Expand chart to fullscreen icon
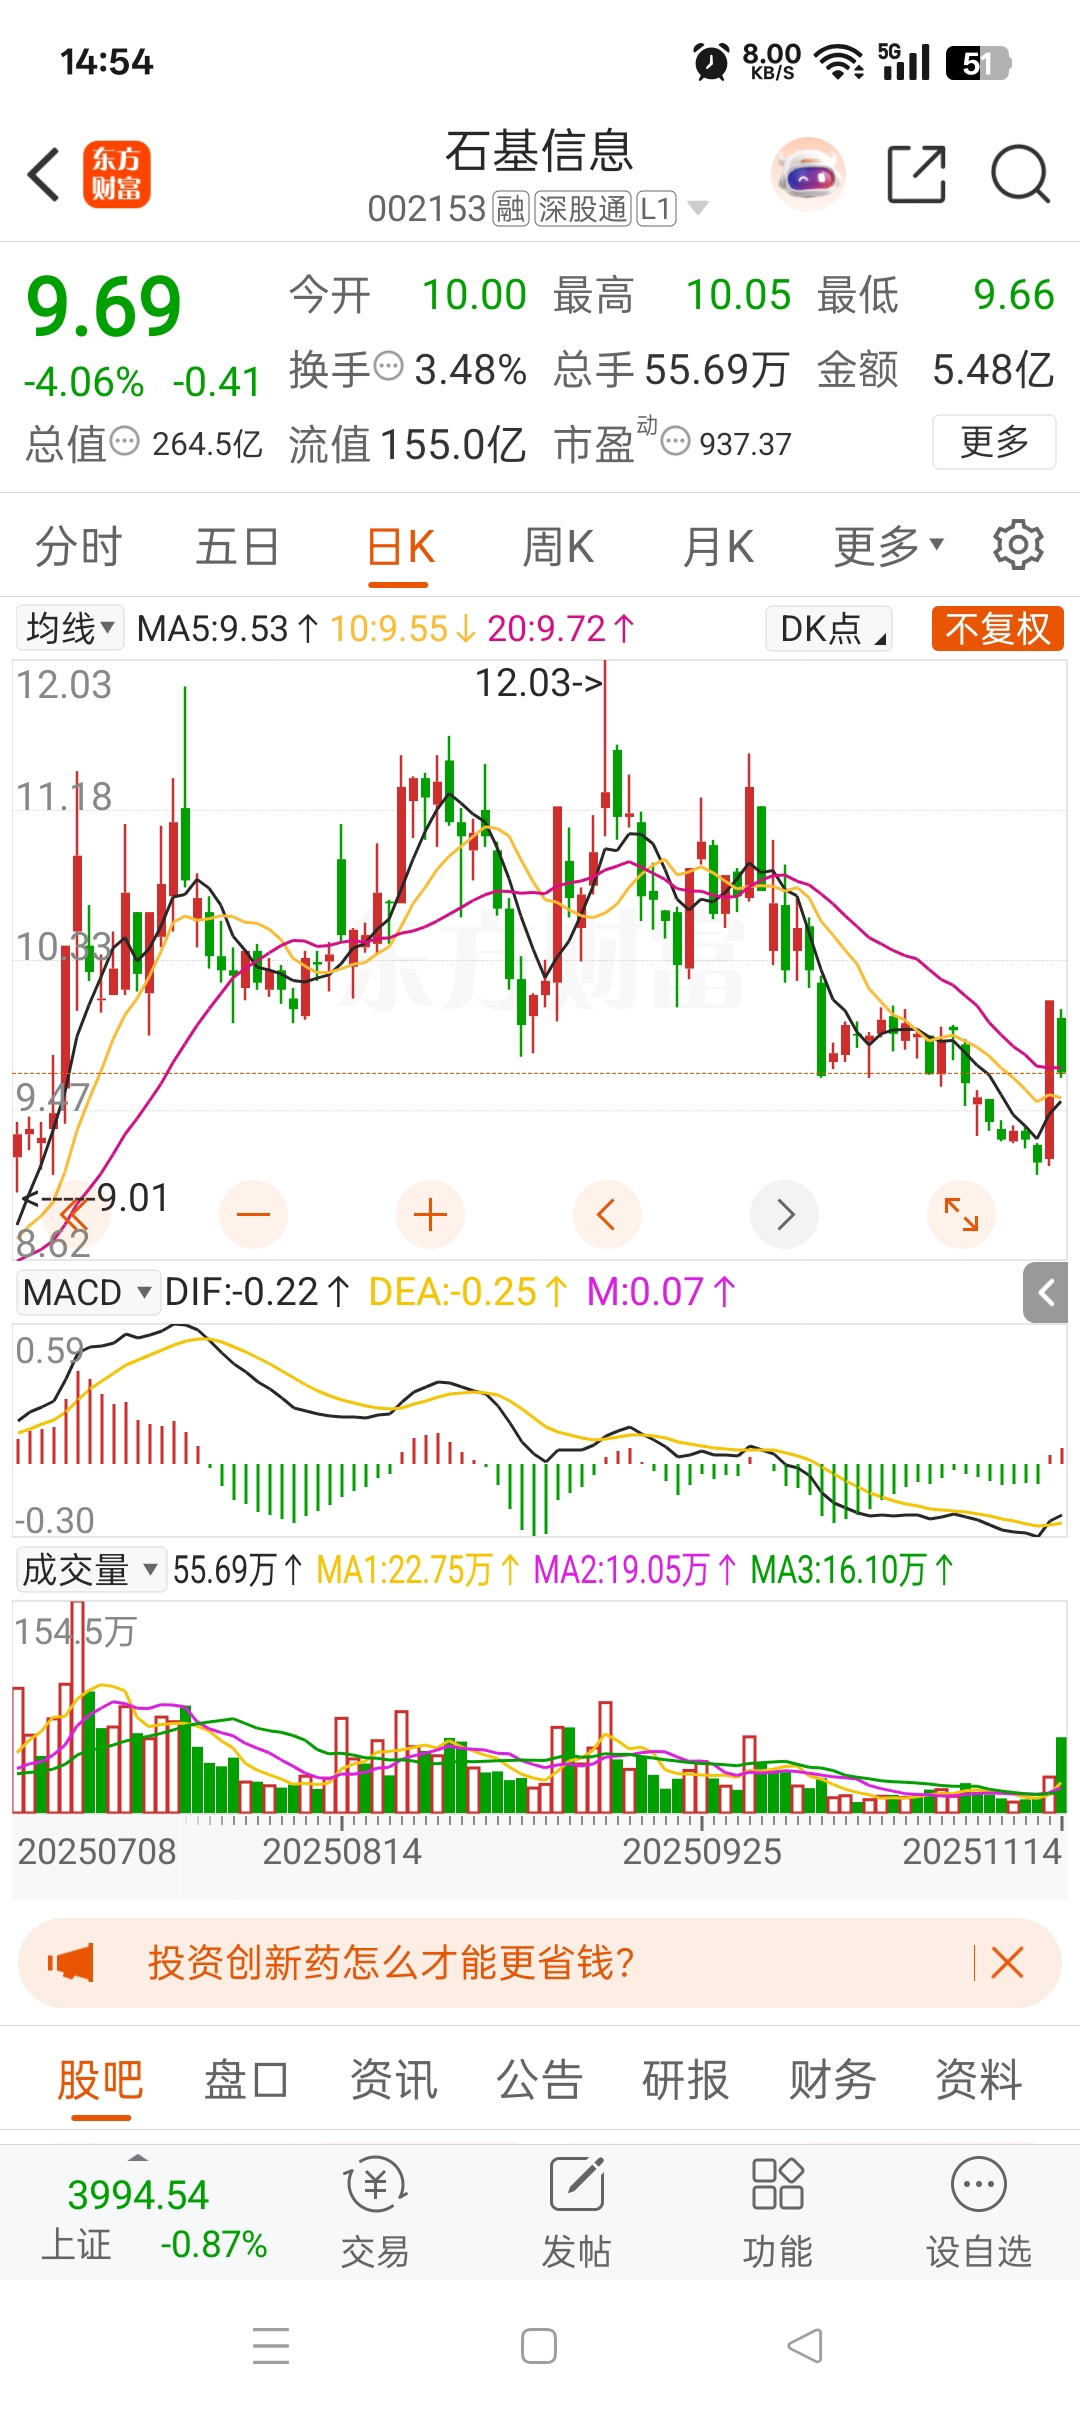Viewport: 1080px width, 2412px height. (x=961, y=1215)
